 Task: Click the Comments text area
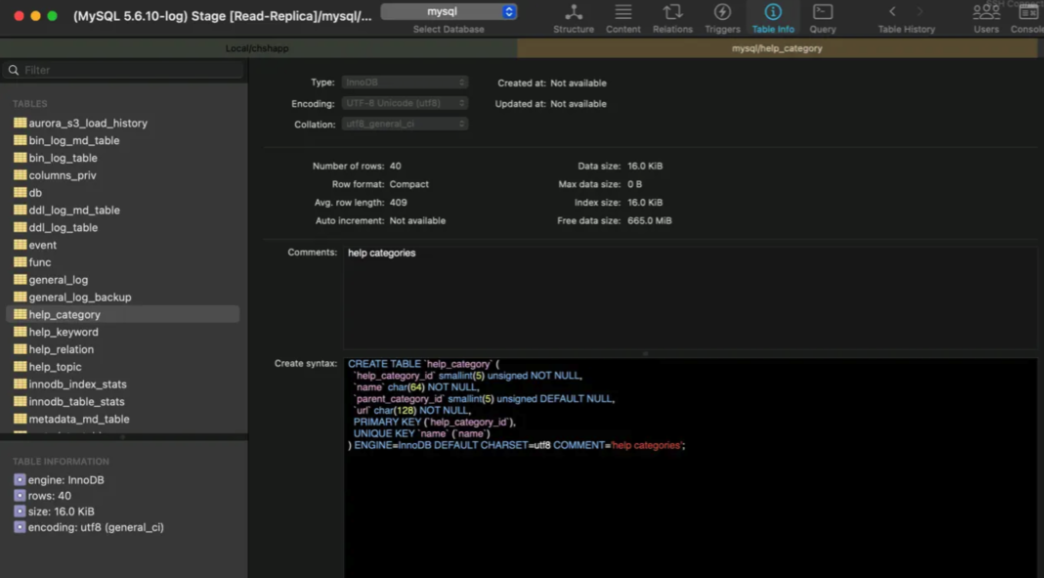pos(690,296)
